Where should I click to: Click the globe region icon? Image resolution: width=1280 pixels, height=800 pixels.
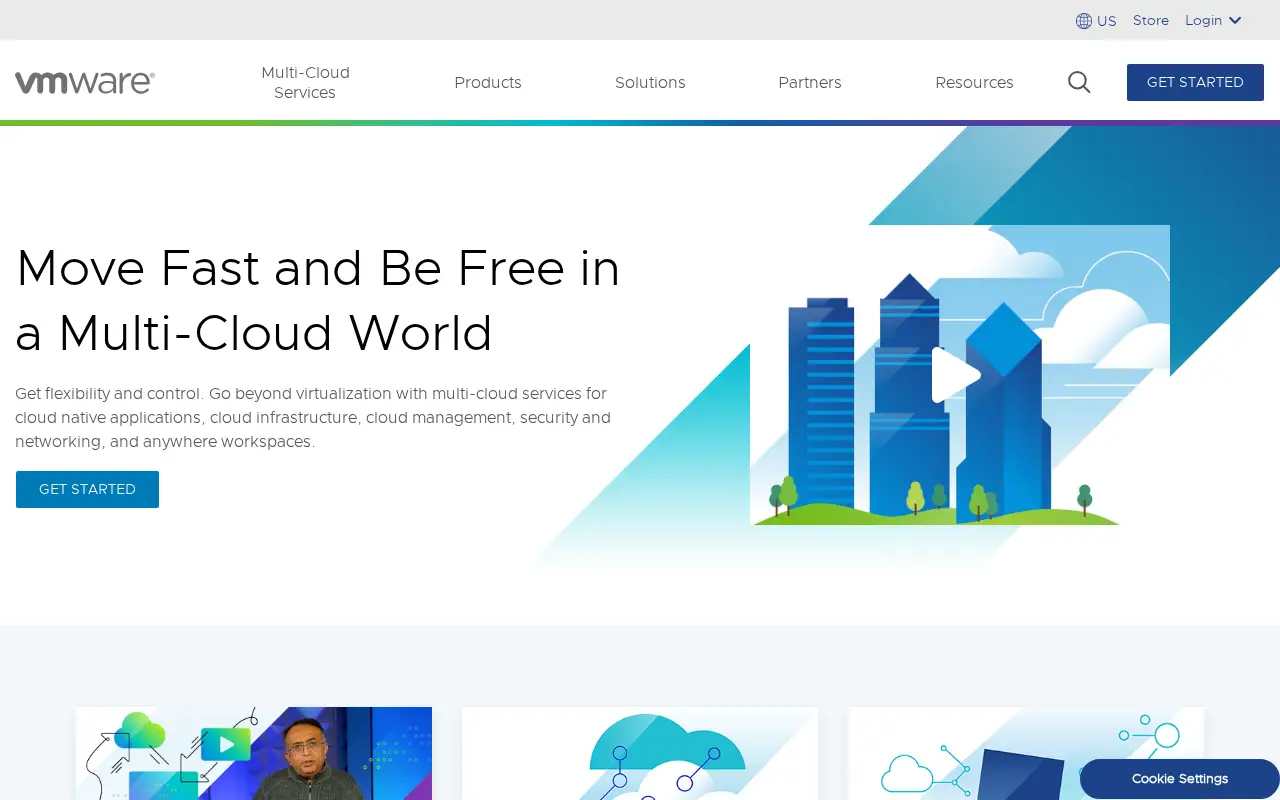[1084, 21]
